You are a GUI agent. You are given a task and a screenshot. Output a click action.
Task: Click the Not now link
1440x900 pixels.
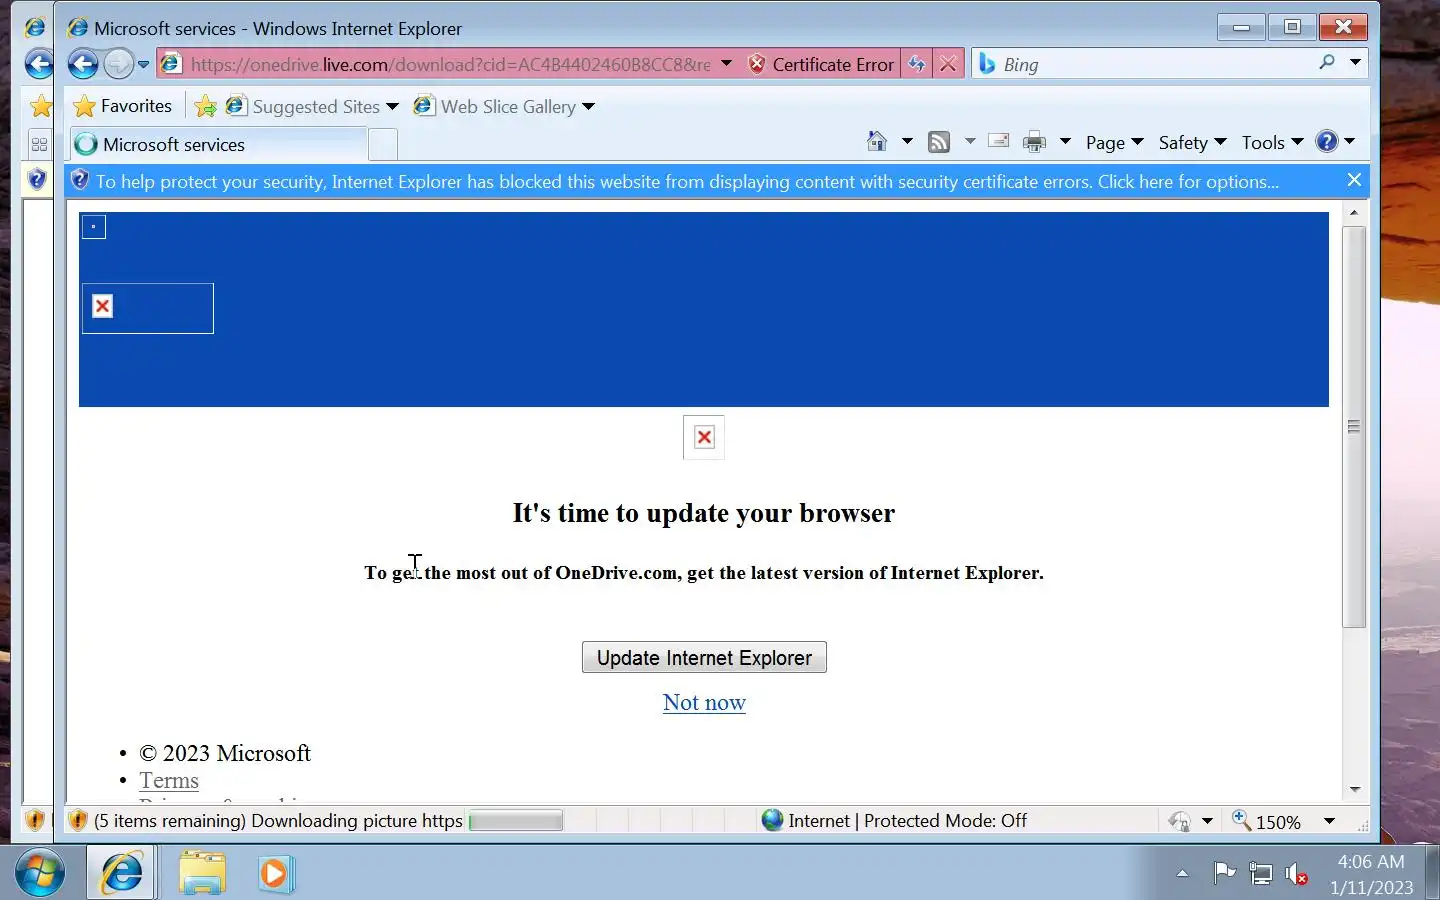(704, 702)
